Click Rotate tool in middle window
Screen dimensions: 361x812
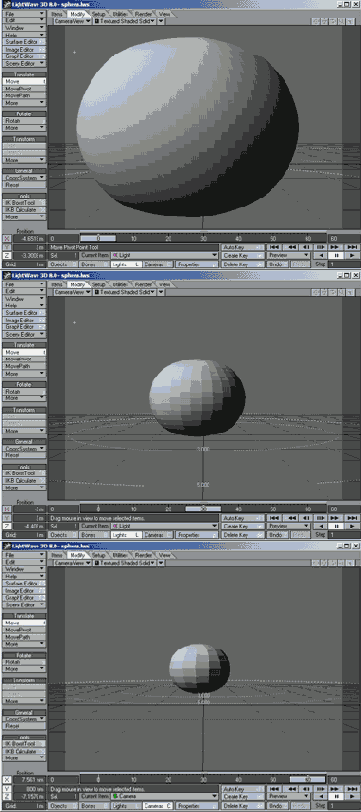(x=24, y=392)
